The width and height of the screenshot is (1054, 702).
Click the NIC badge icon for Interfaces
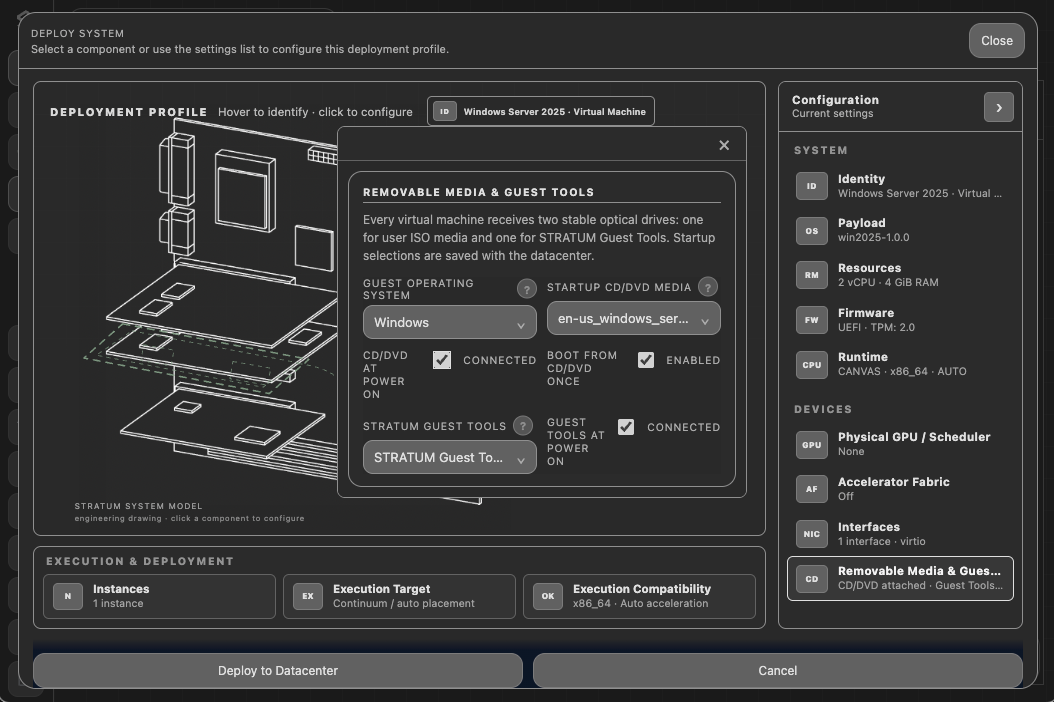pos(811,534)
